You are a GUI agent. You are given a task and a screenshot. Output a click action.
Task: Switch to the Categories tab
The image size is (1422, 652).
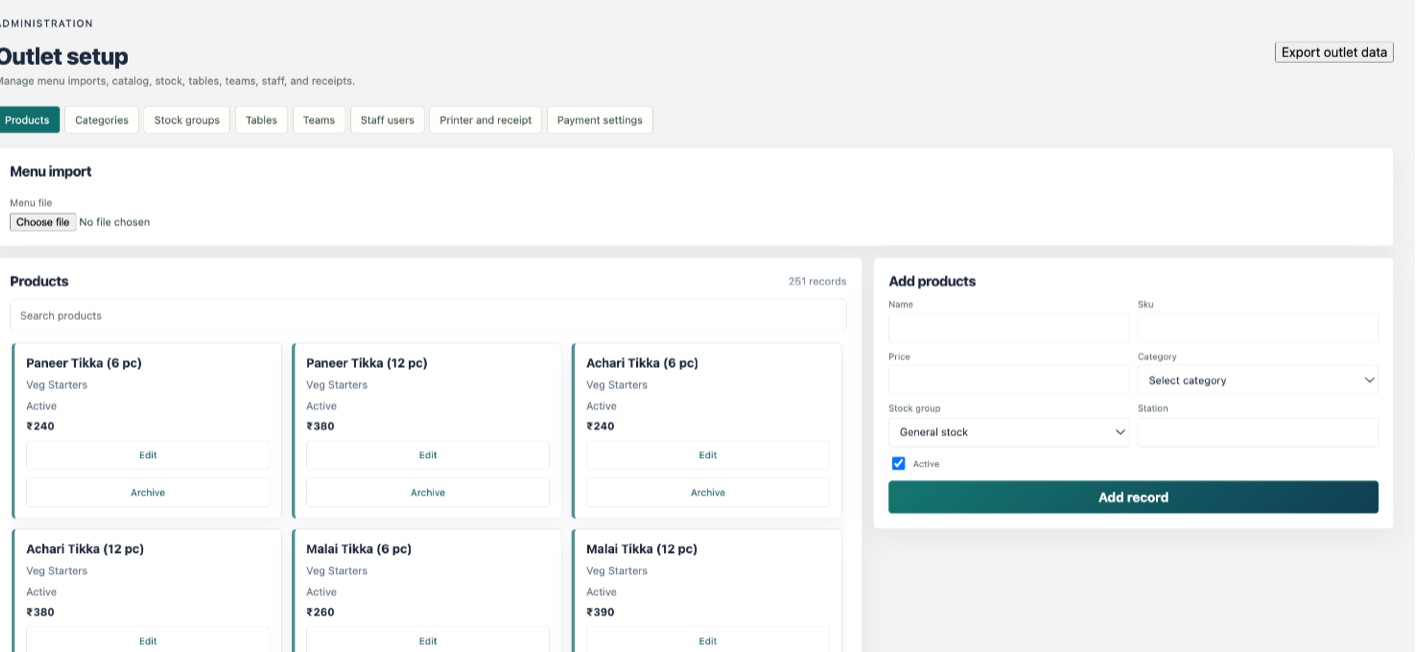tap(102, 120)
